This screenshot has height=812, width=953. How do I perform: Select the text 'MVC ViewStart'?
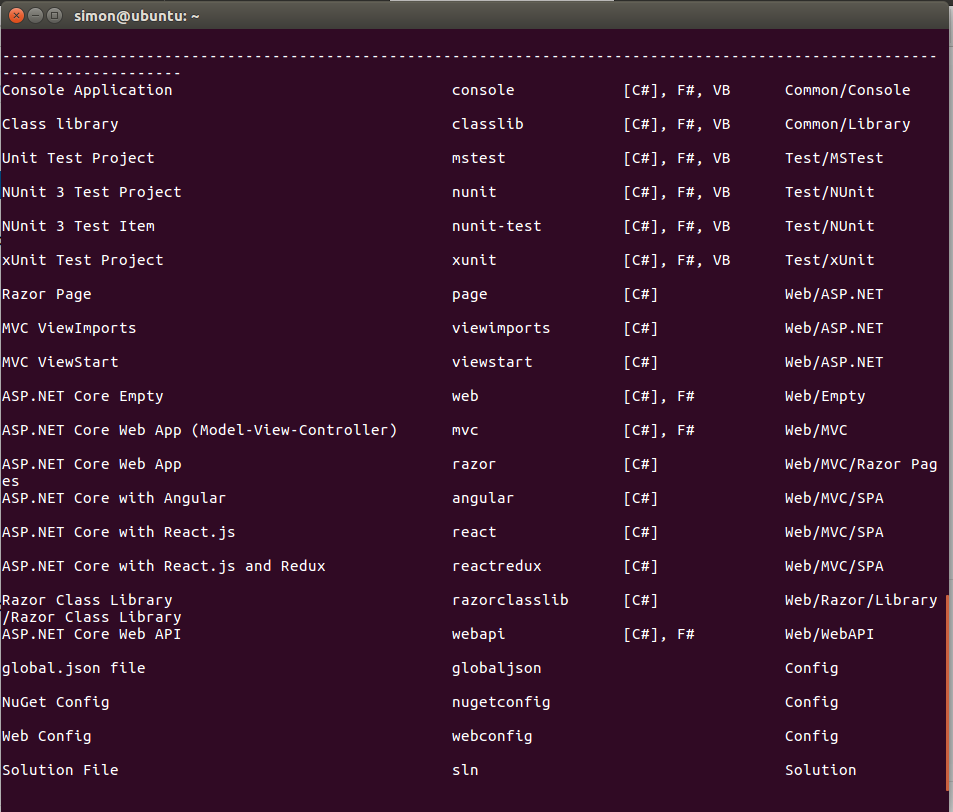[60, 363]
